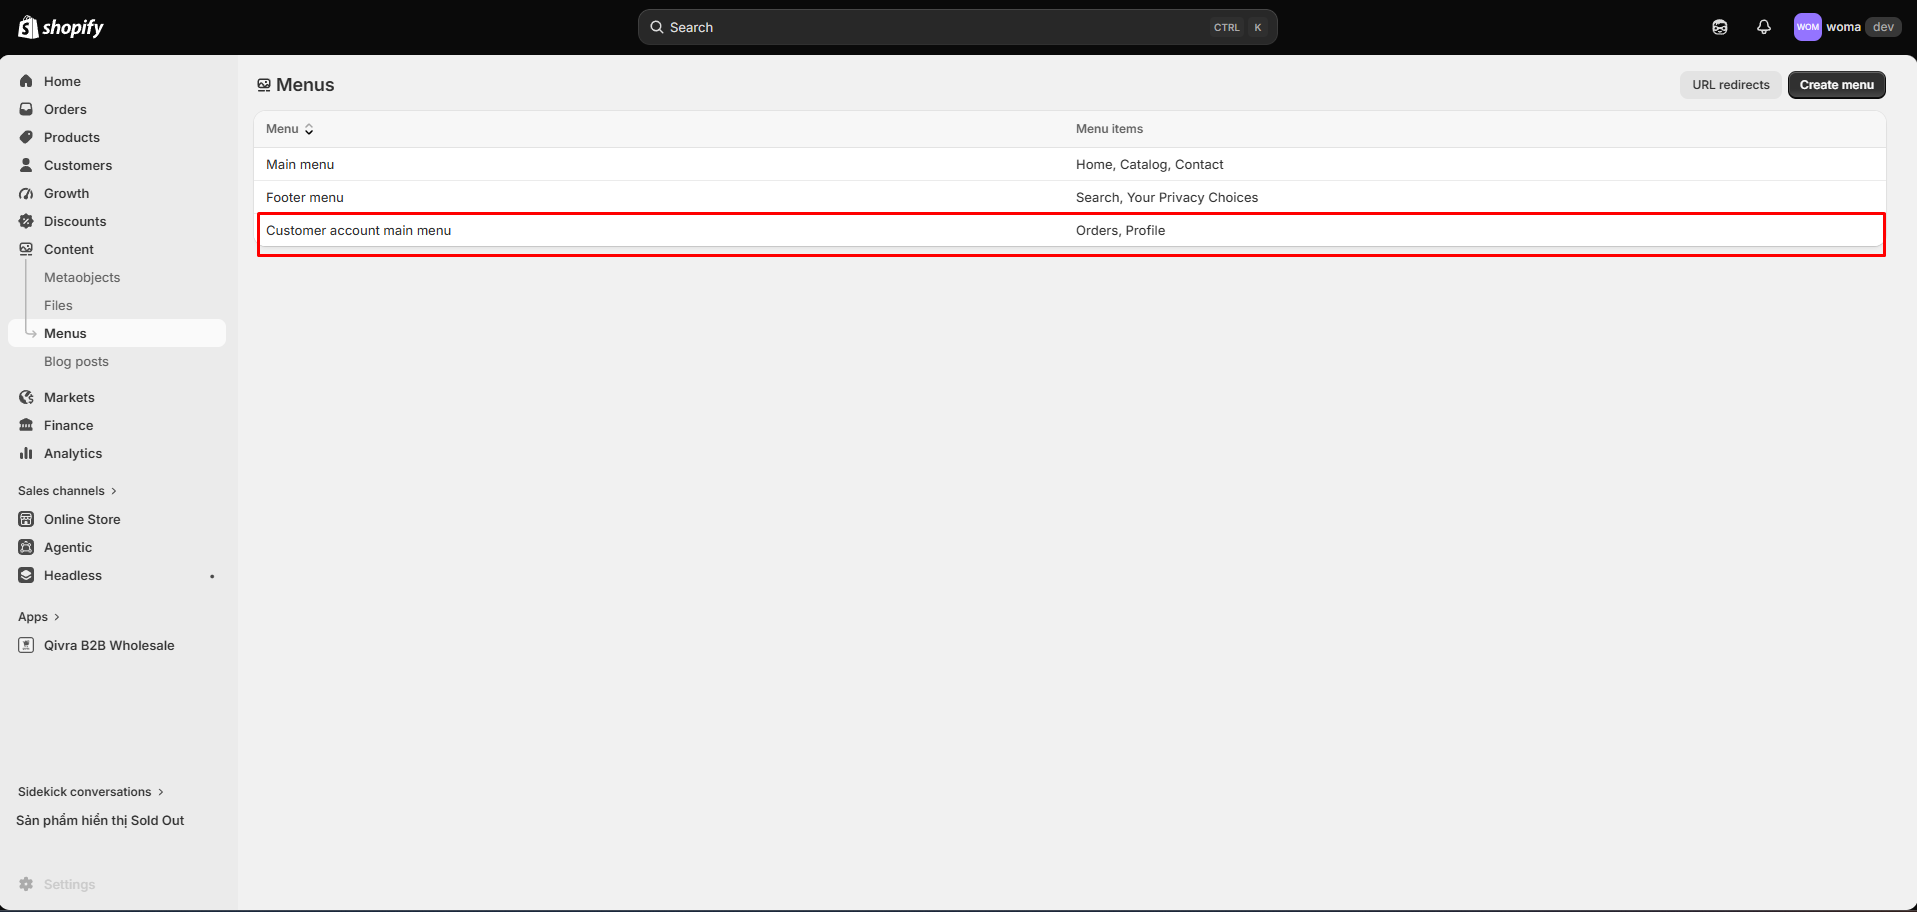Open Metaobjects under Content
The height and width of the screenshot is (912, 1917).
(82, 277)
